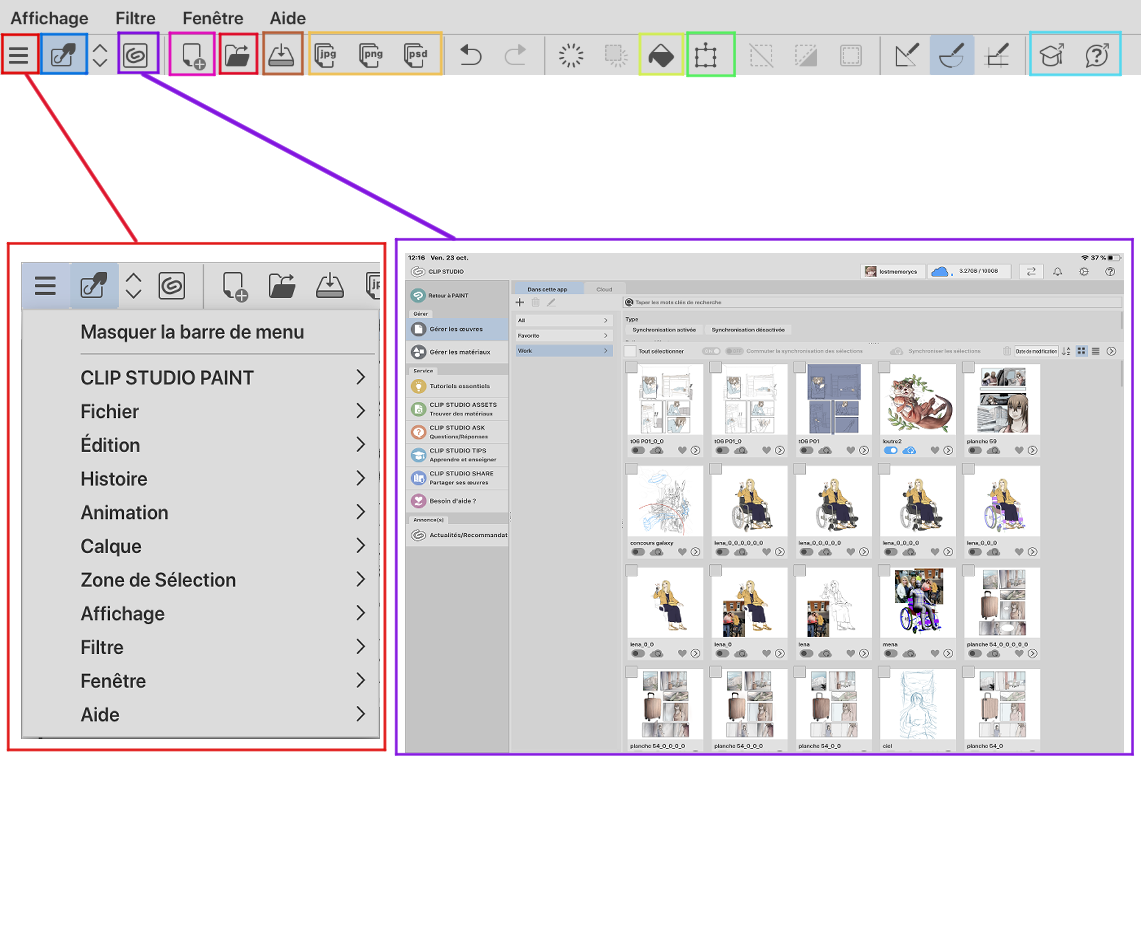Image resolution: width=1141 pixels, height=928 pixels.
Task: Check the box on the loutre2 thumbnail
Action: click(x=884, y=368)
